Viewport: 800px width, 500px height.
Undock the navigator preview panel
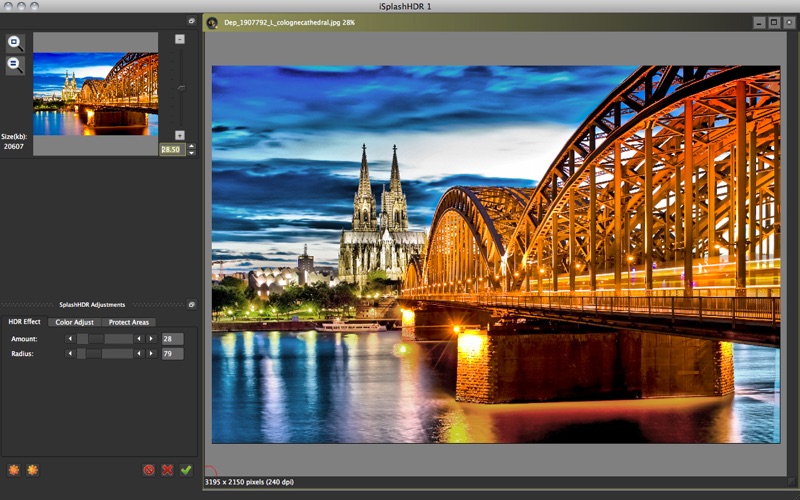(191, 20)
